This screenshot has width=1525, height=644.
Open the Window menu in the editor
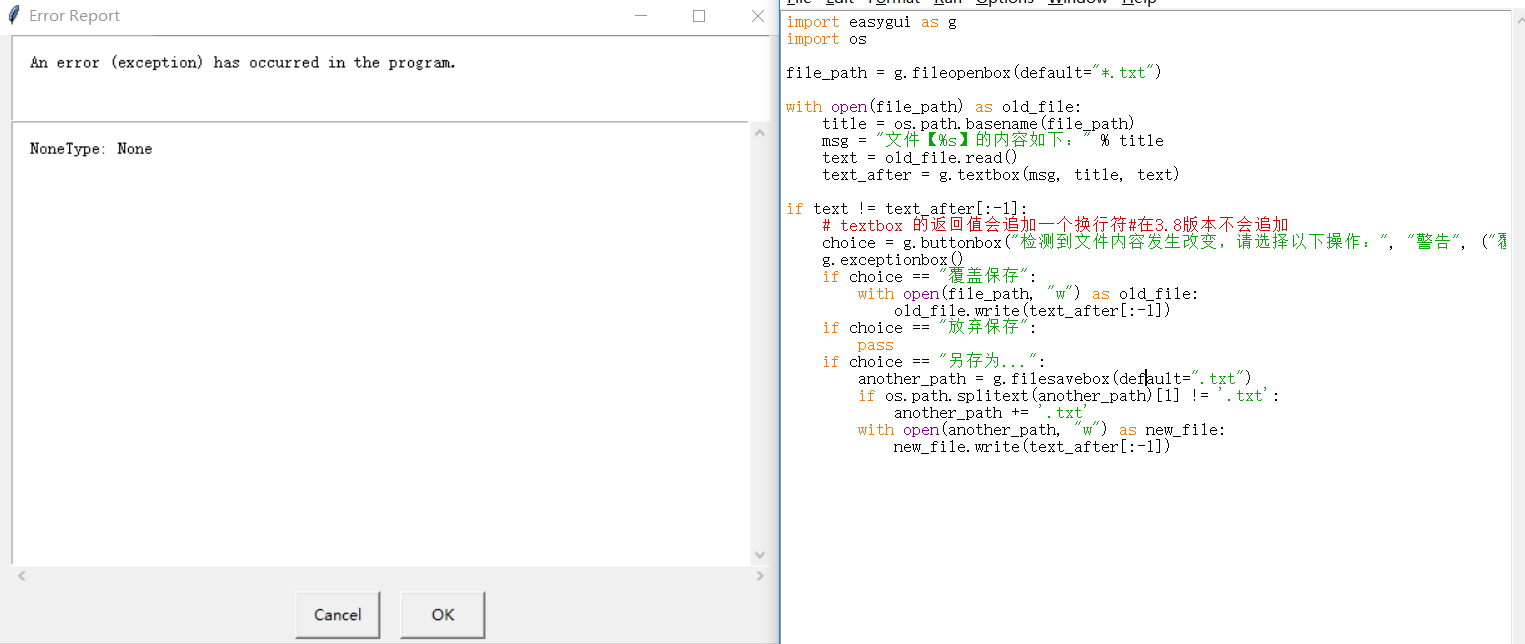(x=1077, y=2)
